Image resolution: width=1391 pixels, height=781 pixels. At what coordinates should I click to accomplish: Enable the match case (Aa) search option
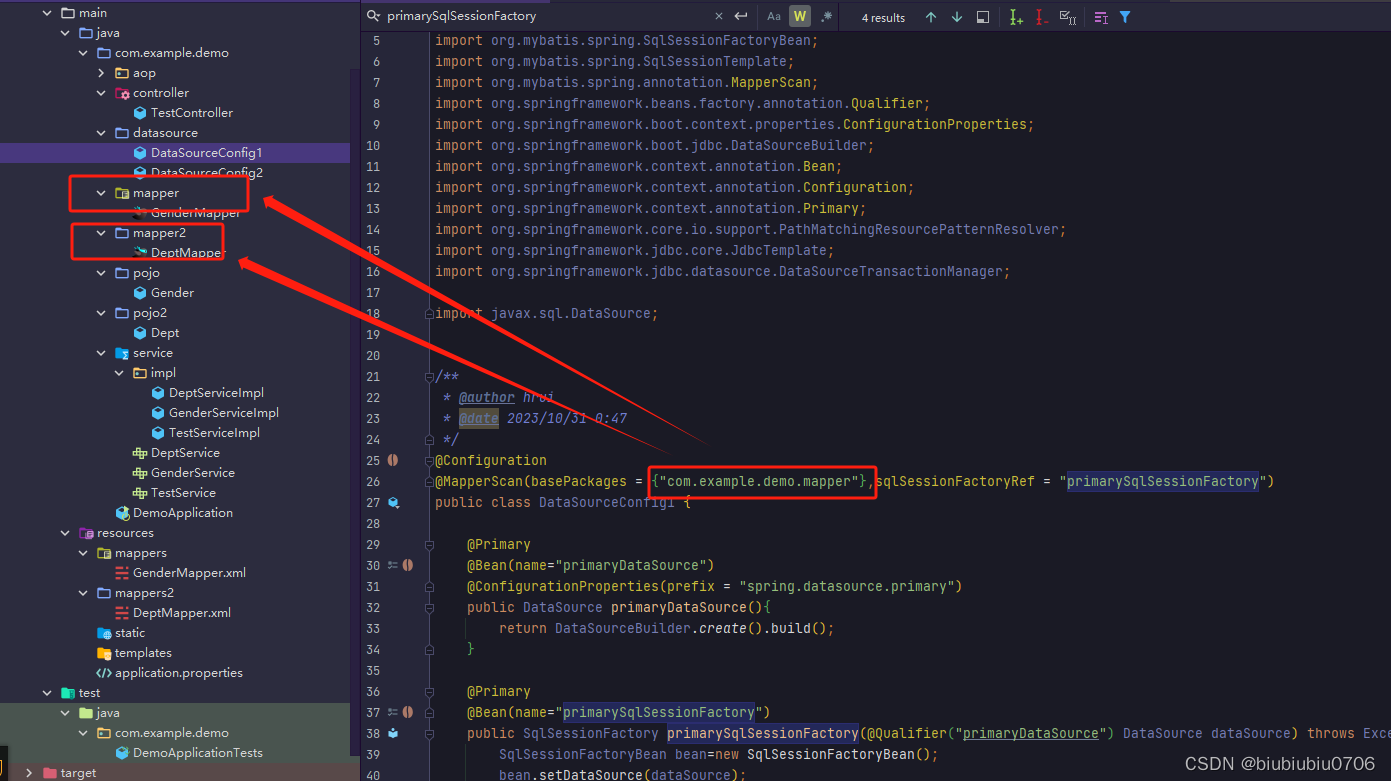point(773,16)
